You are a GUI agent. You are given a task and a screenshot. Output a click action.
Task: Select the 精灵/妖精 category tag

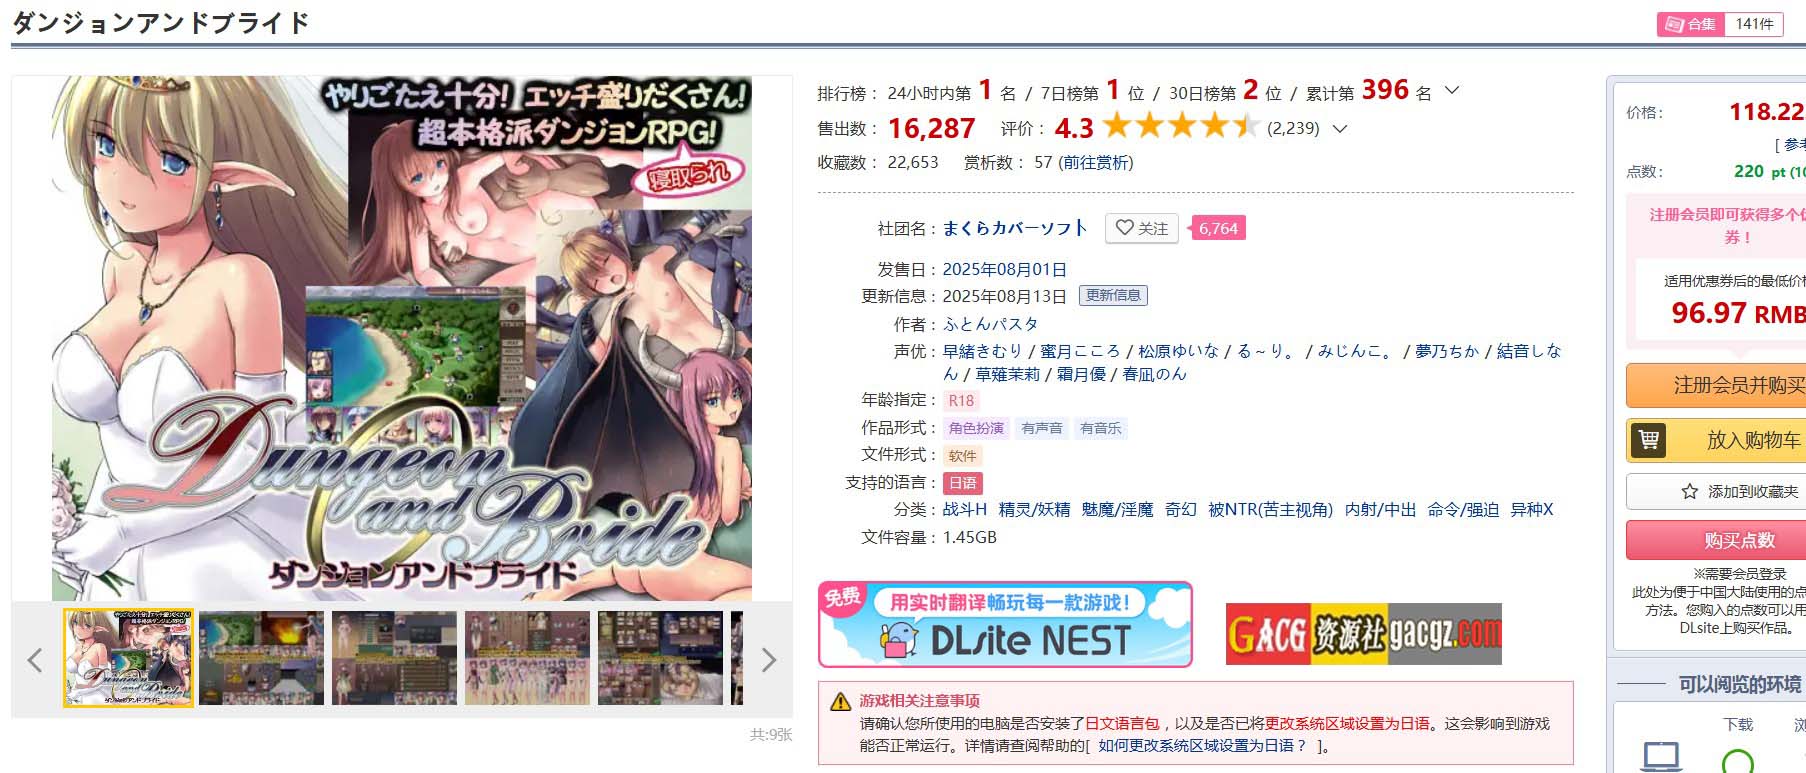pos(1034,510)
